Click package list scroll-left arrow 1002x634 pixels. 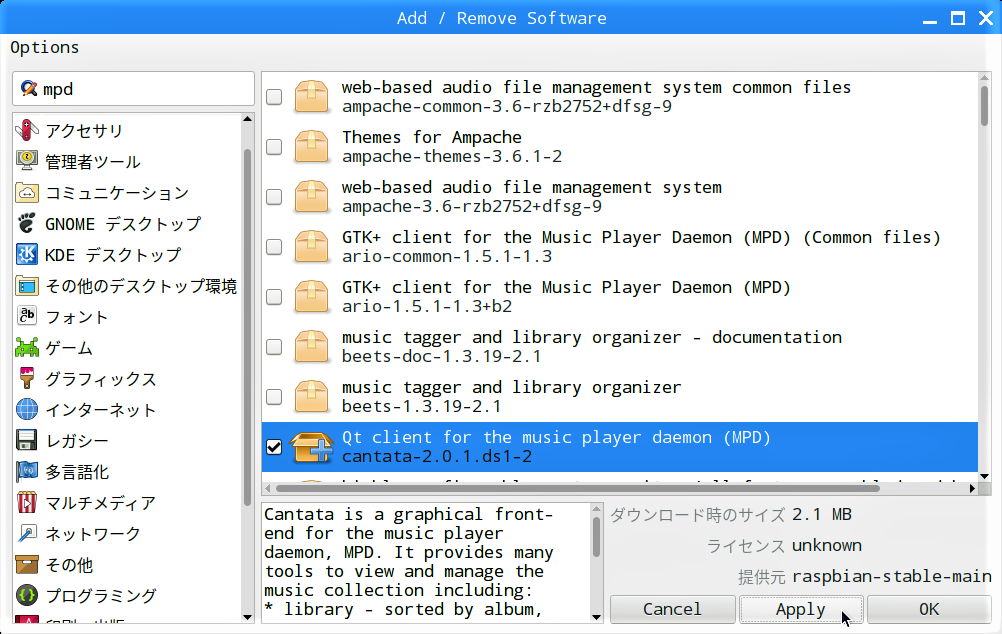(268, 488)
